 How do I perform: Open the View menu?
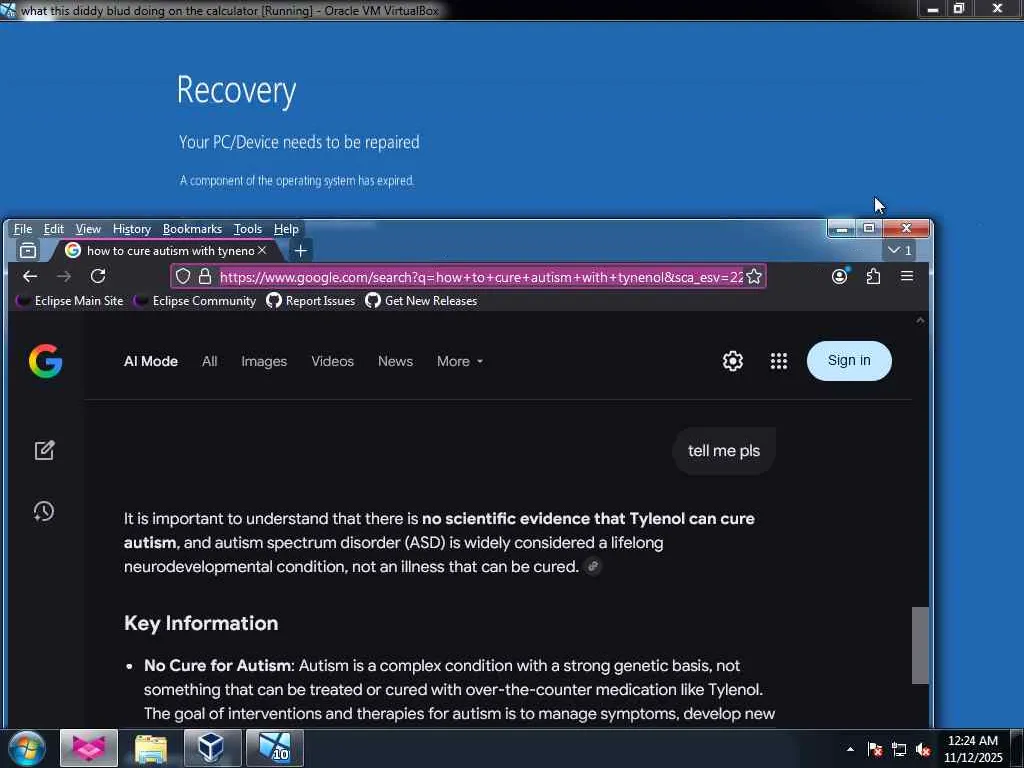88,229
